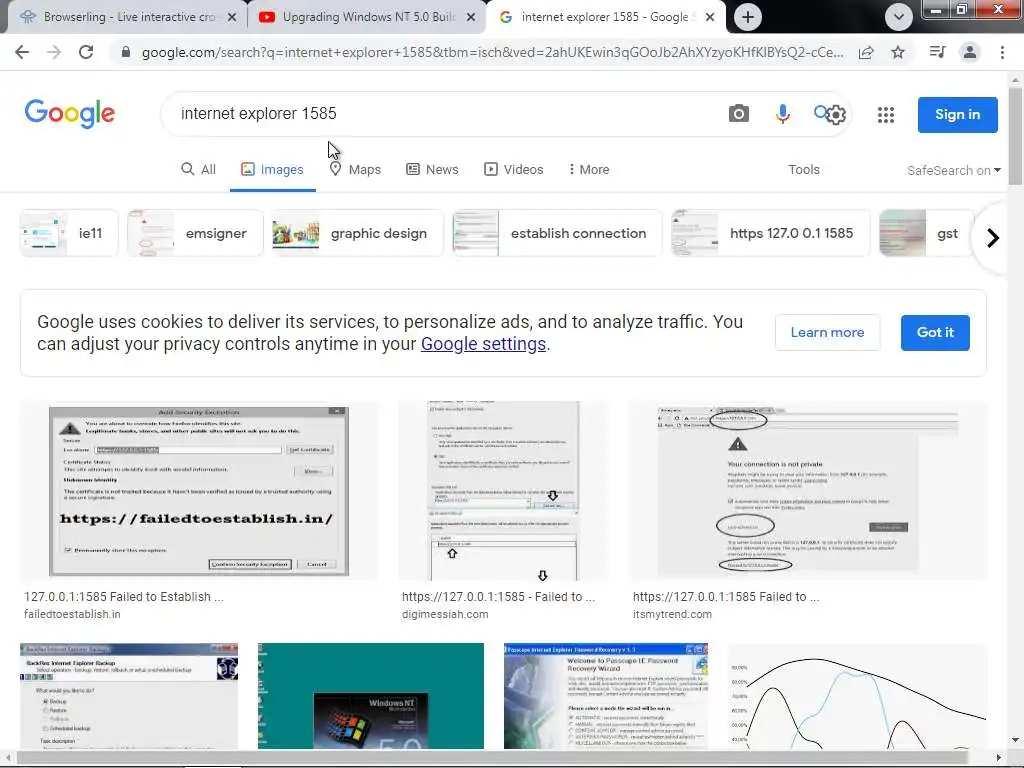
Task: Select the Videos search tab
Action: coord(513,170)
